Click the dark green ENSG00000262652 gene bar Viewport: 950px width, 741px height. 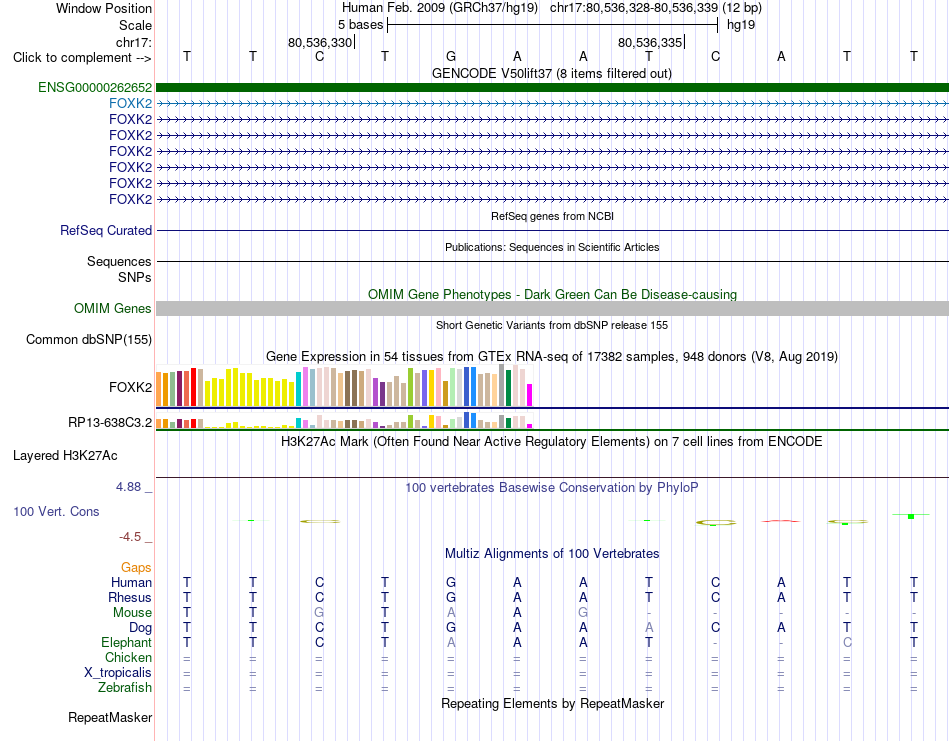(552, 87)
